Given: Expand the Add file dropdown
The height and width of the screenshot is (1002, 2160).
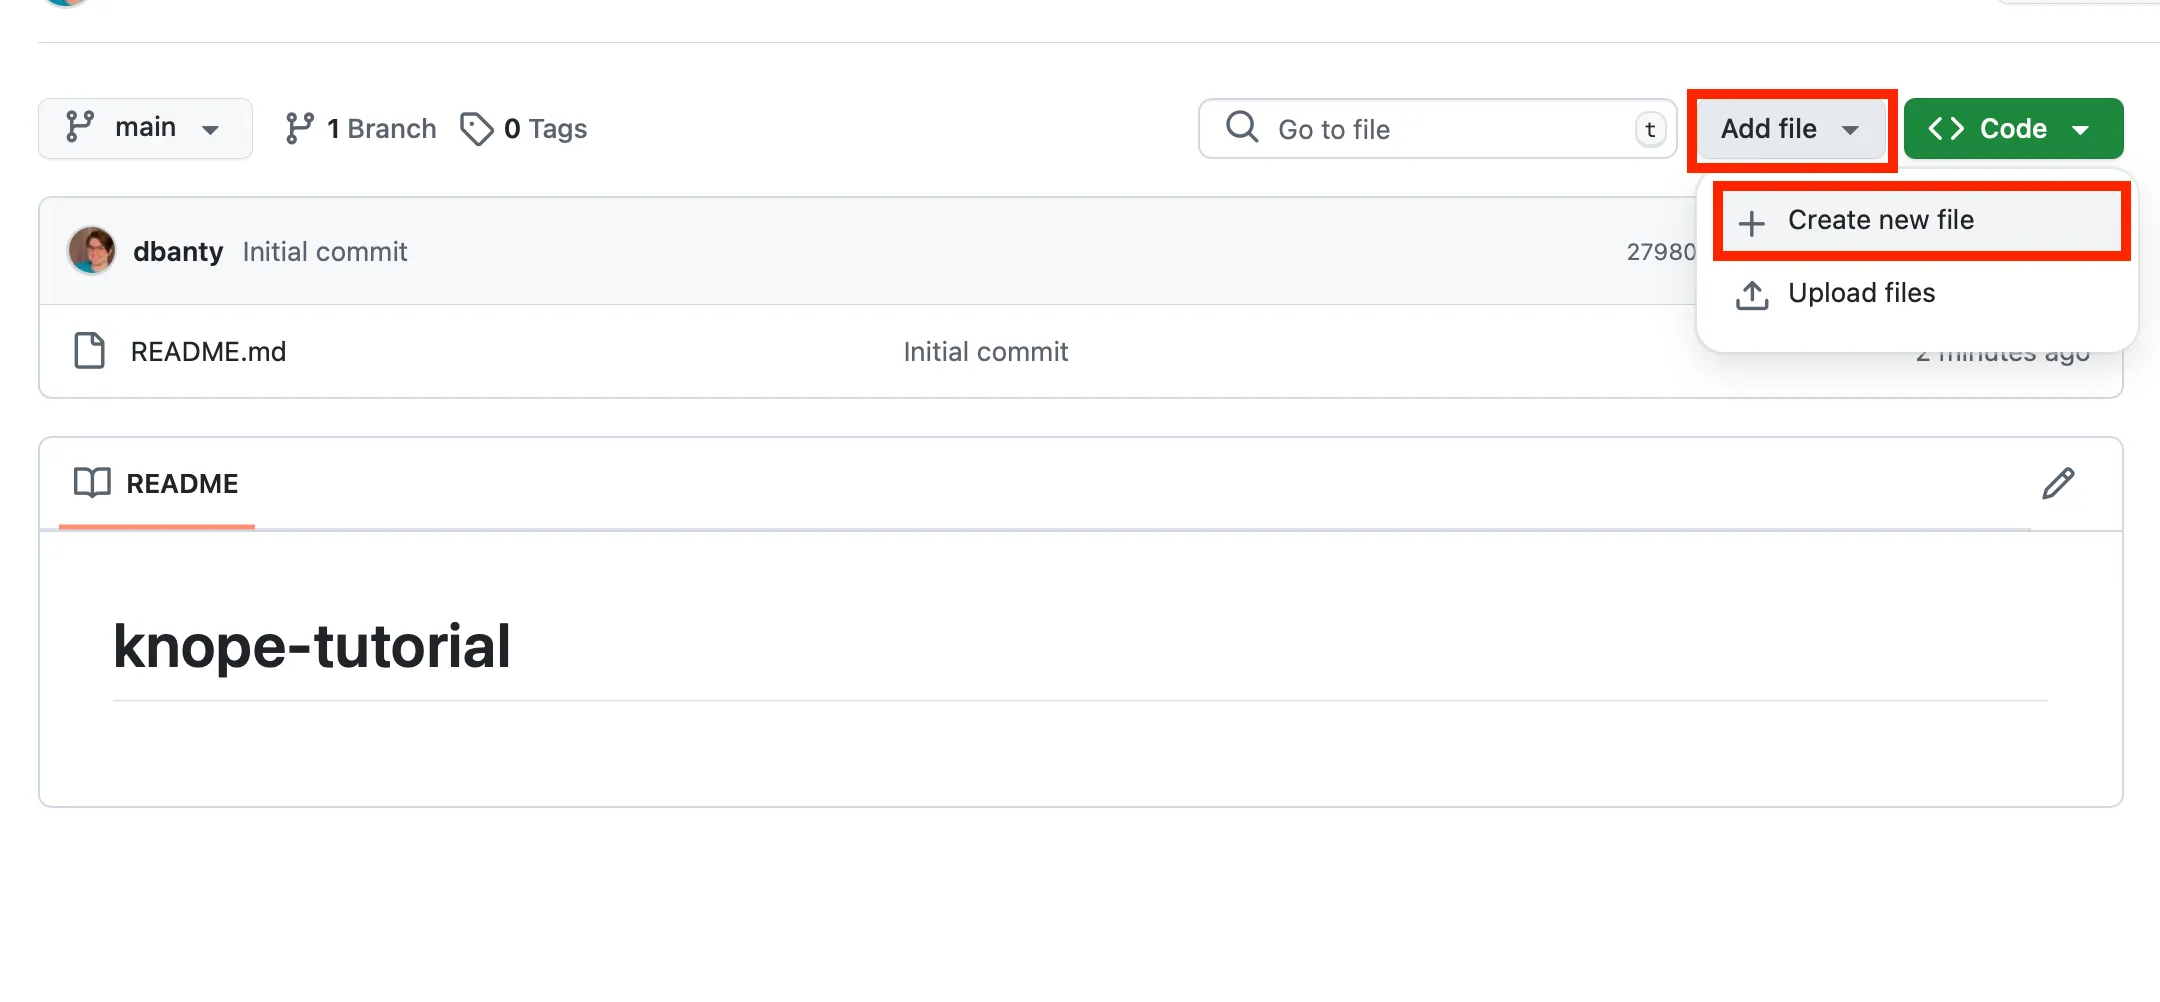Looking at the screenshot, I should click(x=1790, y=128).
